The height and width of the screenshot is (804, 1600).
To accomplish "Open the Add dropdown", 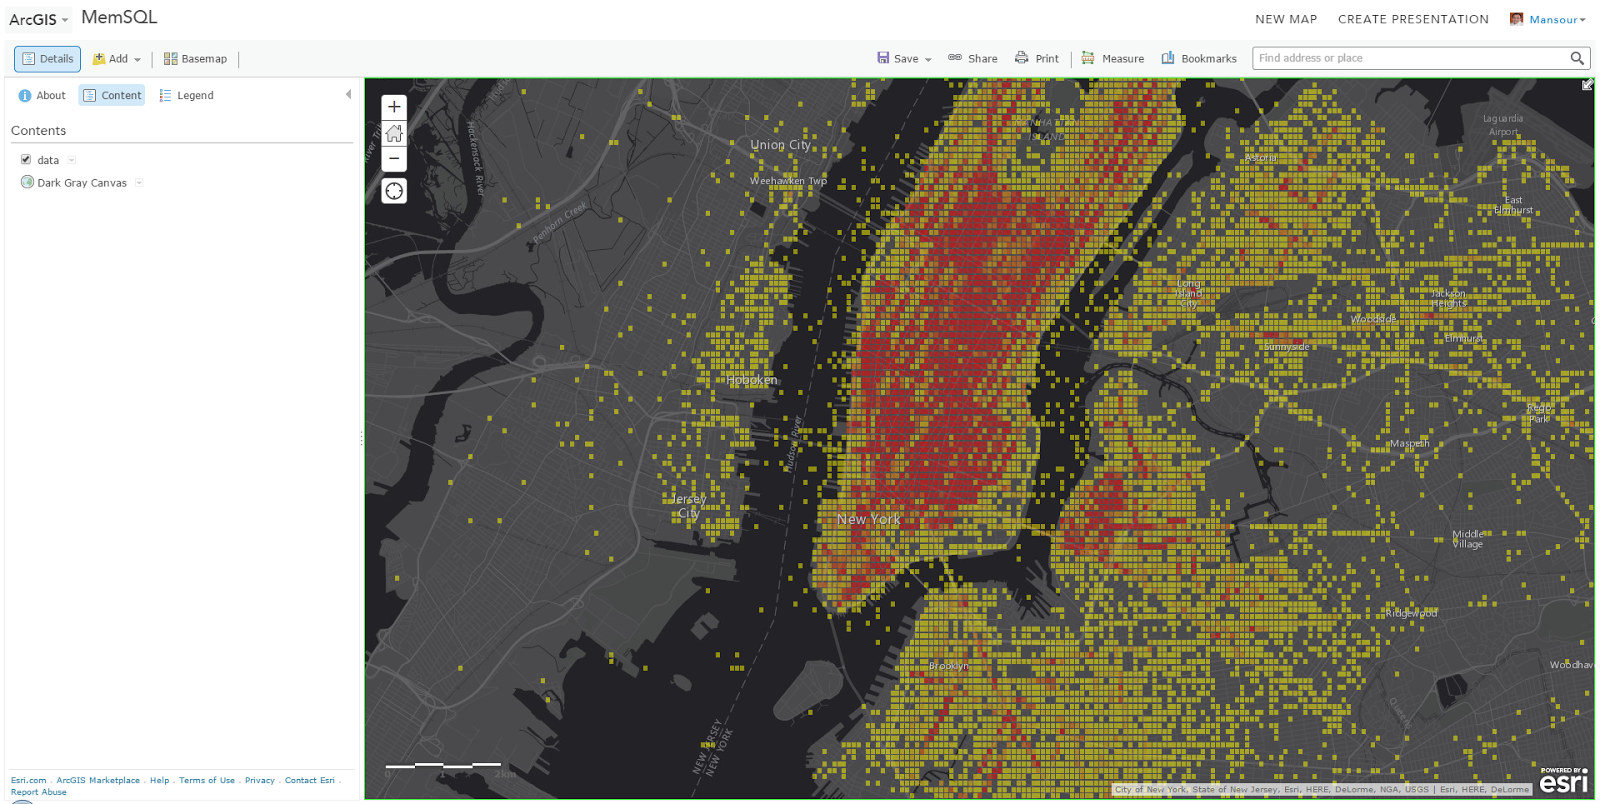I will pyautogui.click(x=117, y=59).
